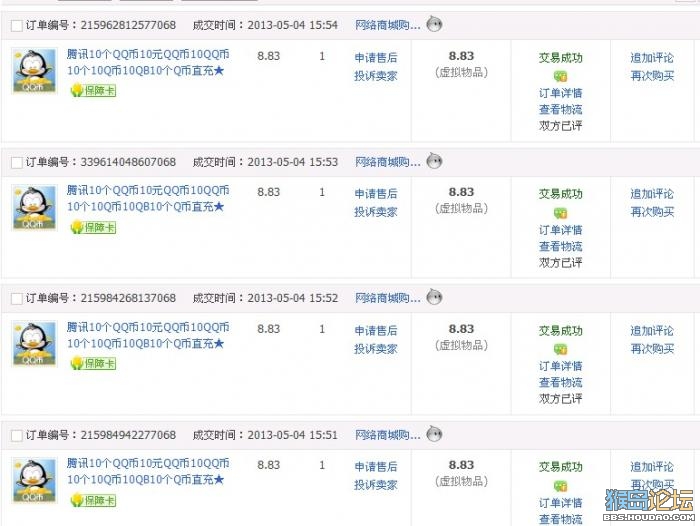Click 申请售后 in the 15:52 order
Viewport: 700px width, 526px height.
click(x=376, y=331)
